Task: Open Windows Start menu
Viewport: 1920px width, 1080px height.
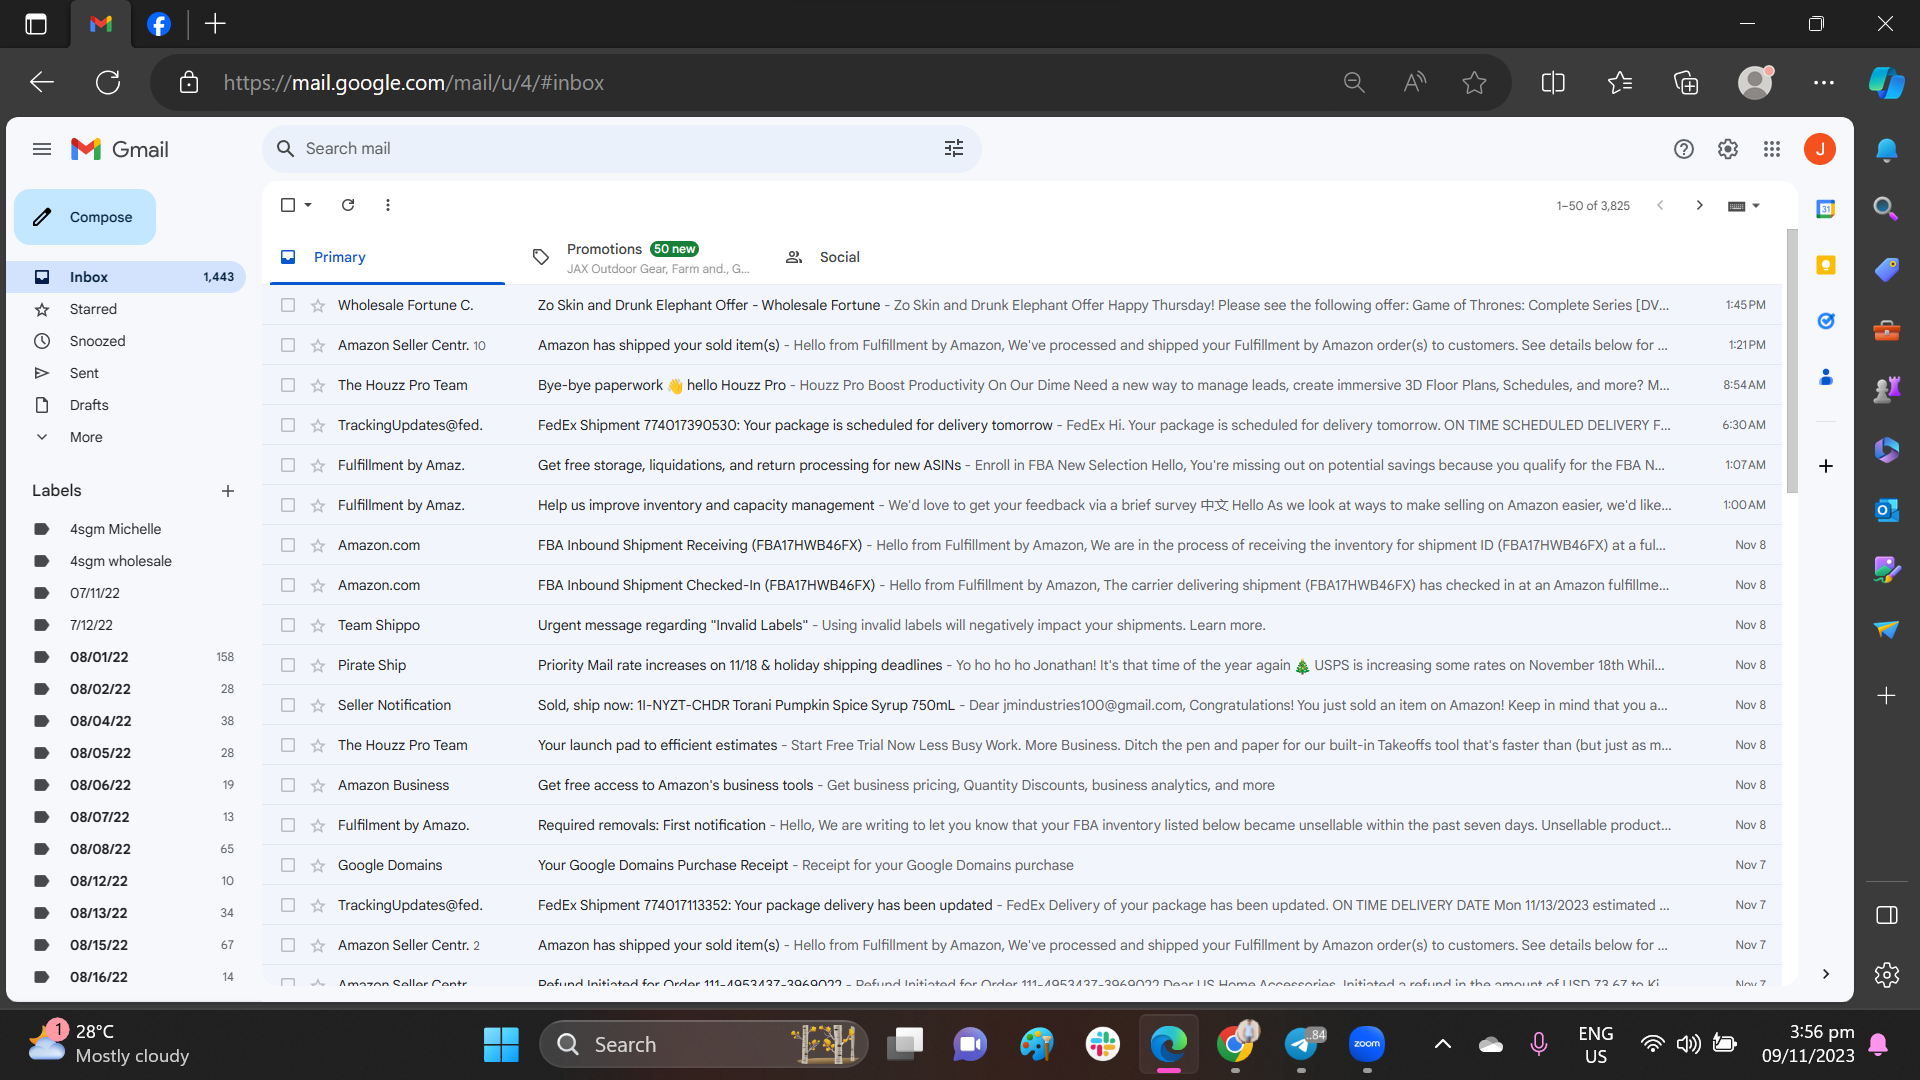Action: pos(500,1044)
